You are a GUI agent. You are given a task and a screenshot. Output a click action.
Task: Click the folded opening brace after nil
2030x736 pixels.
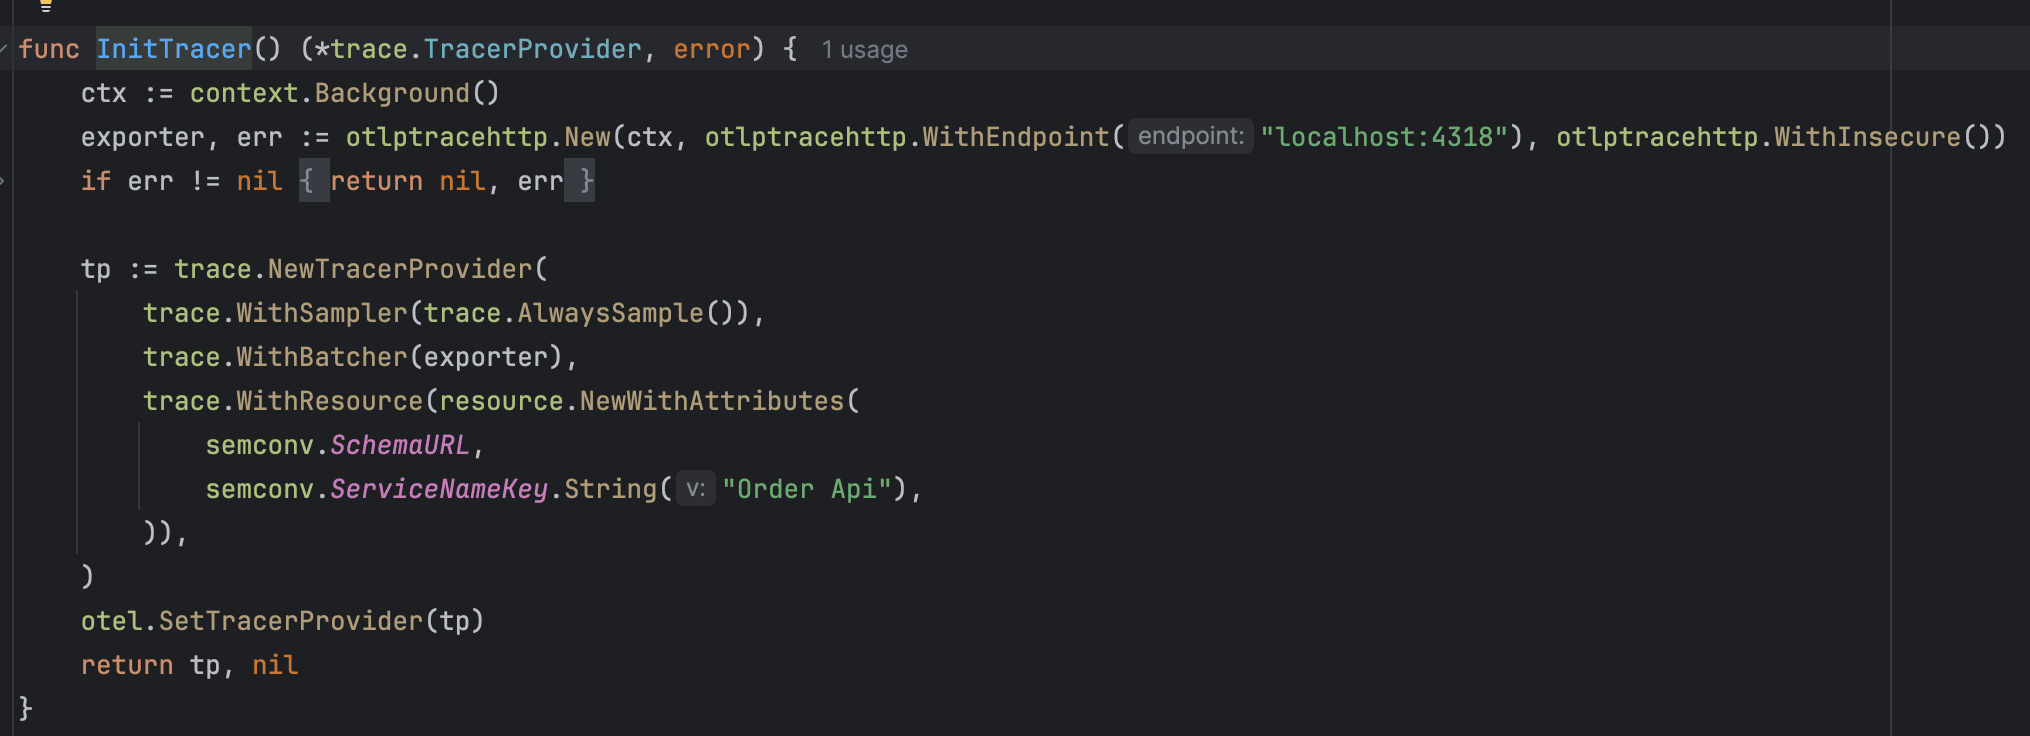312,181
